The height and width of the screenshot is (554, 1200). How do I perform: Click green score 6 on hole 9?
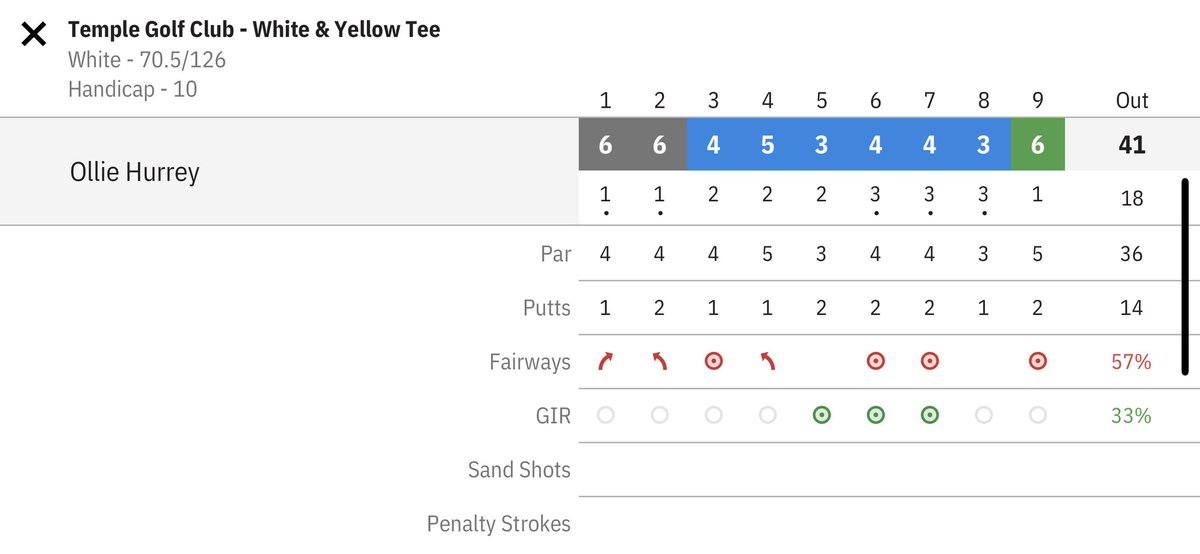(x=1037, y=145)
